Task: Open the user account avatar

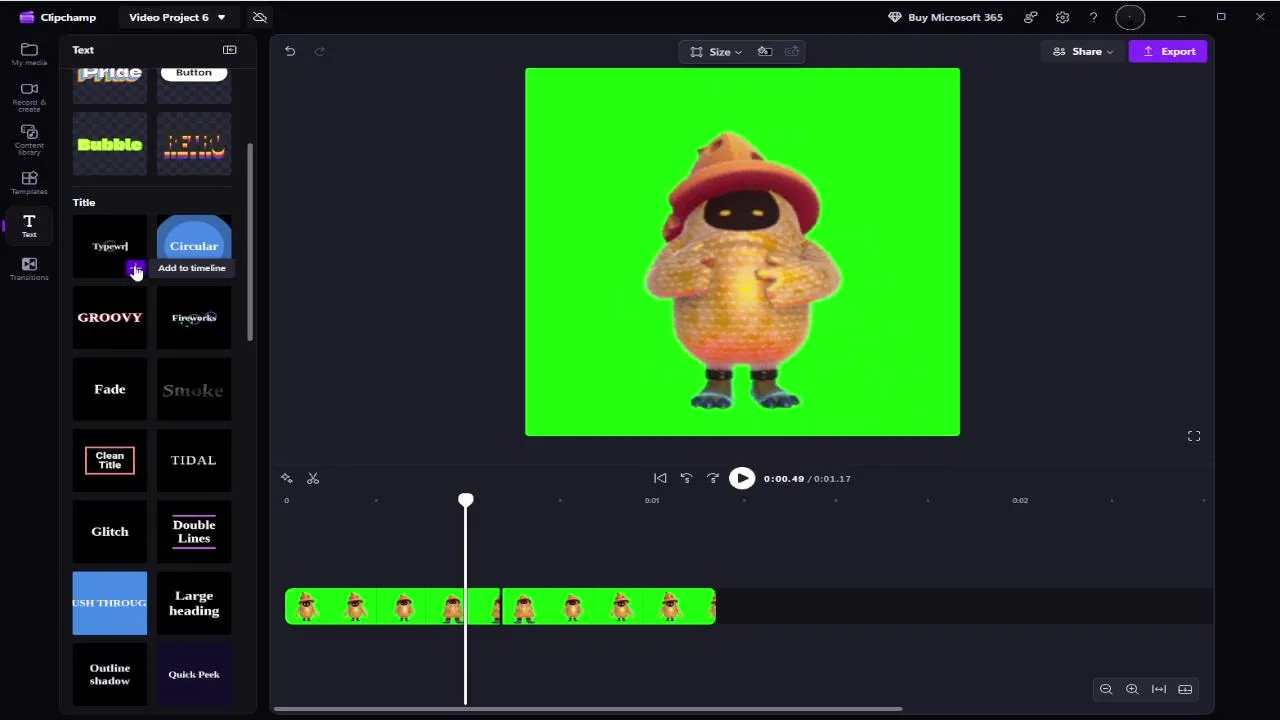Action: pos(1130,17)
